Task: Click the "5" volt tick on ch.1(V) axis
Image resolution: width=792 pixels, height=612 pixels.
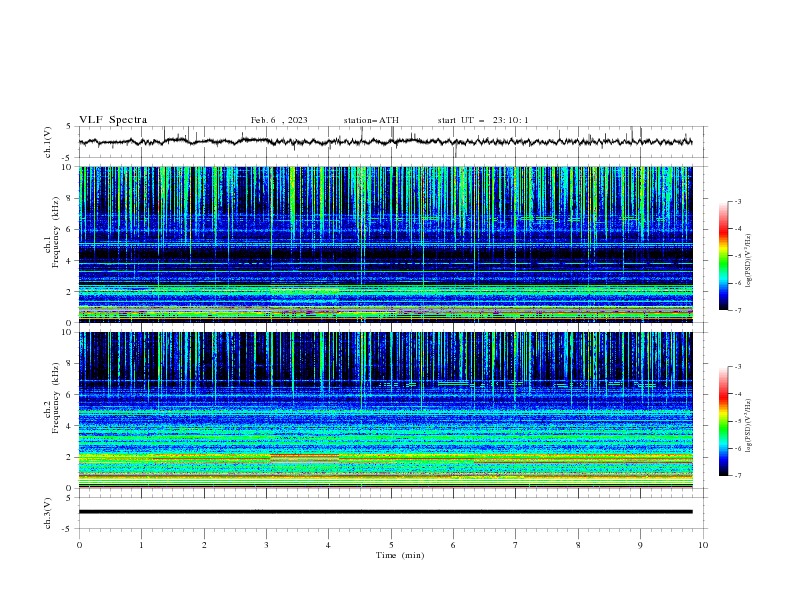Action: click(x=69, y=126)
